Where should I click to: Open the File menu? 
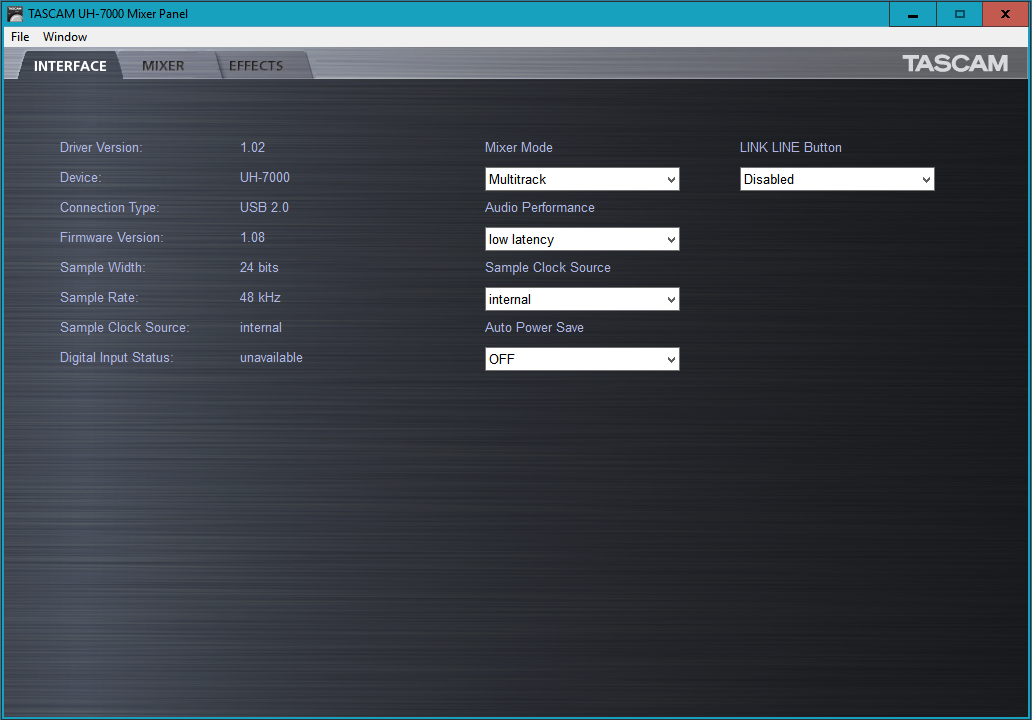click(20, 37)
